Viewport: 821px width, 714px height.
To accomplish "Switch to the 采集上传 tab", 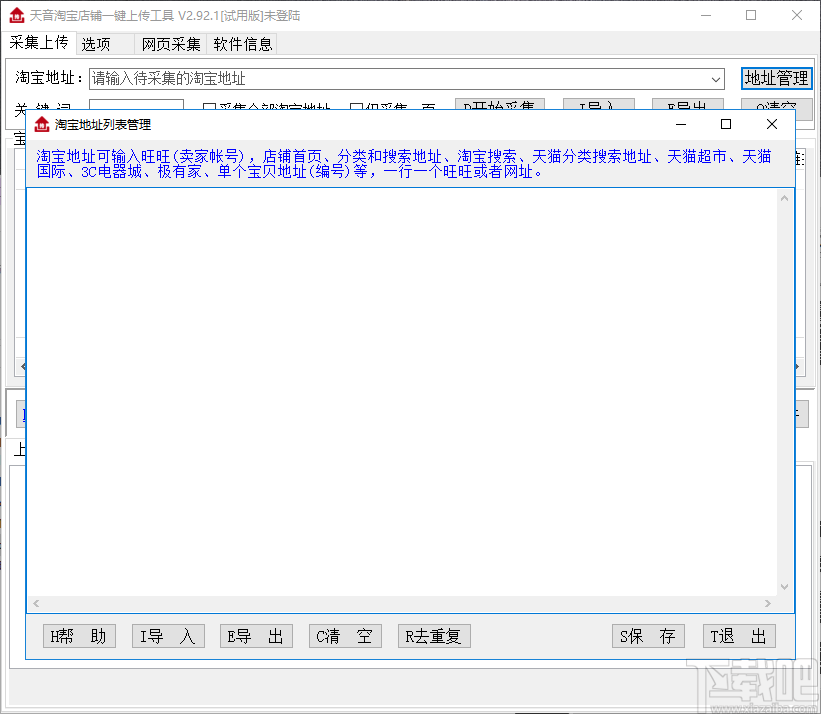I will [x=39, y=44].
